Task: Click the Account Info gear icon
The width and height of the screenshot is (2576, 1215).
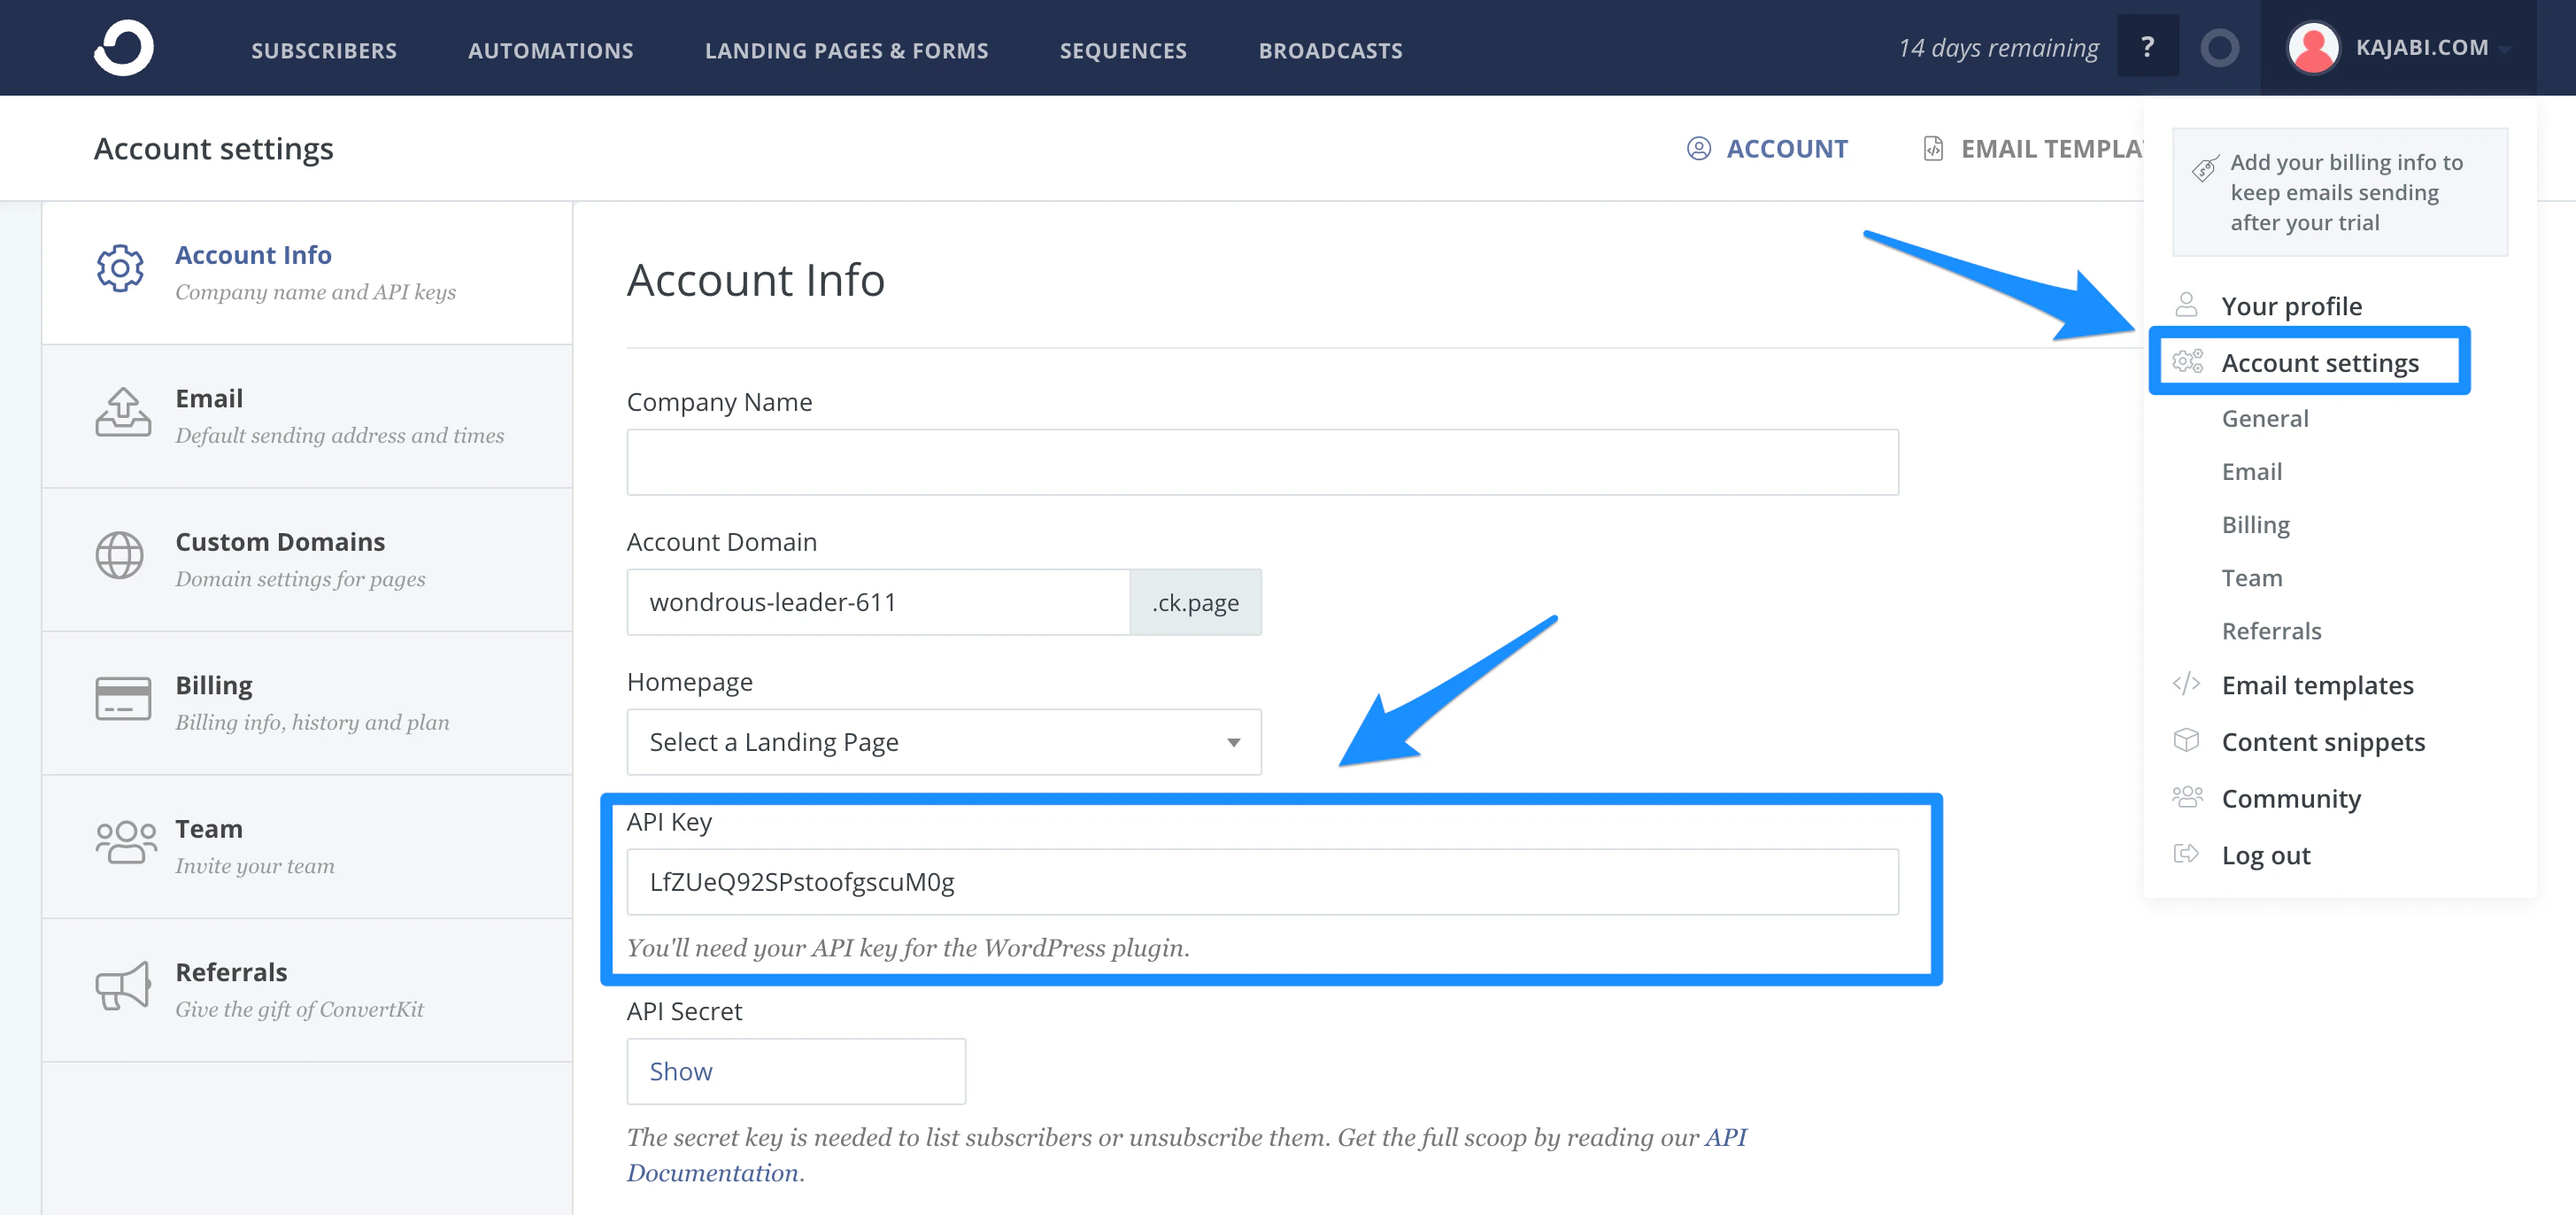Action: [120, 268]
